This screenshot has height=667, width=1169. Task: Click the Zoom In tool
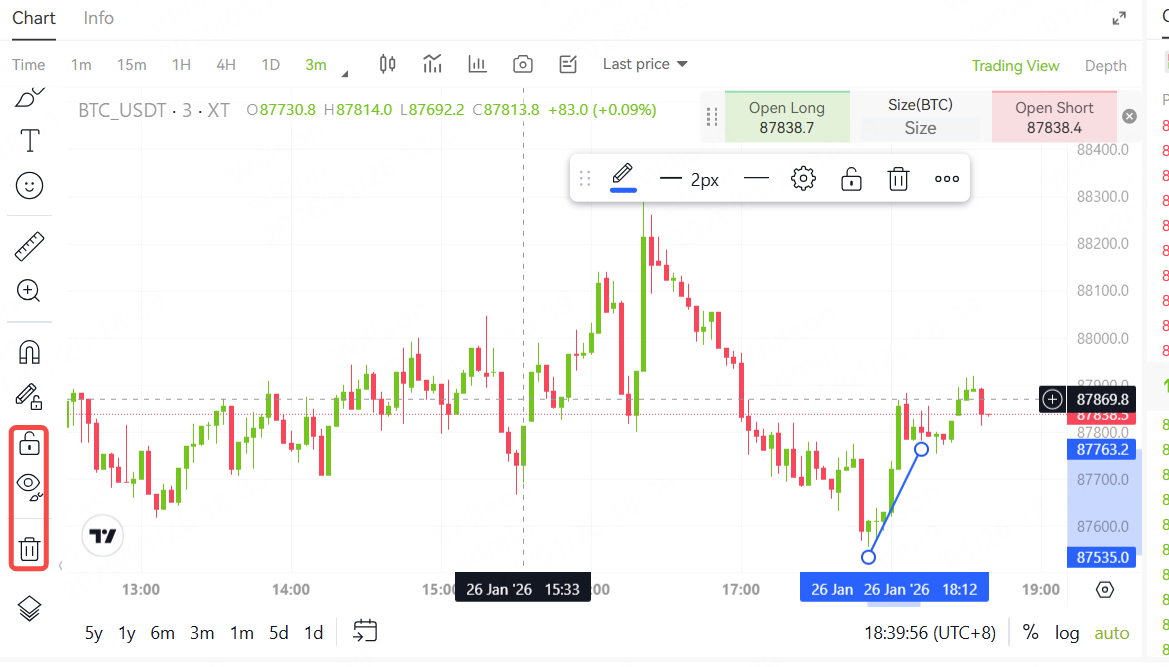[x=30, y=291]
